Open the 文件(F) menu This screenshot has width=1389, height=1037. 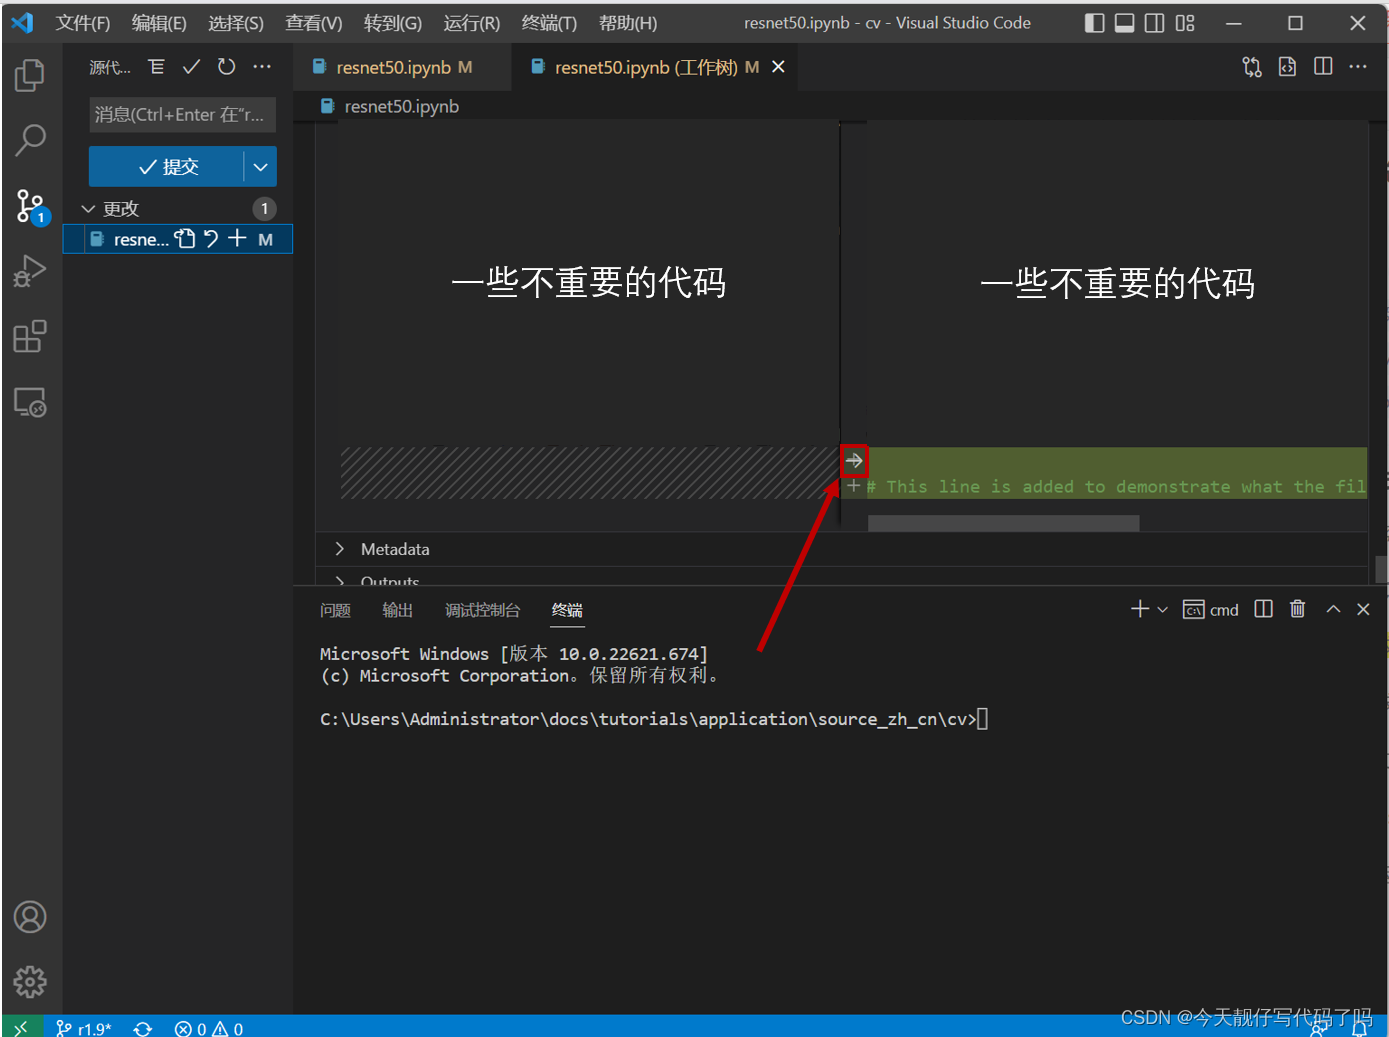coord(83,23)
